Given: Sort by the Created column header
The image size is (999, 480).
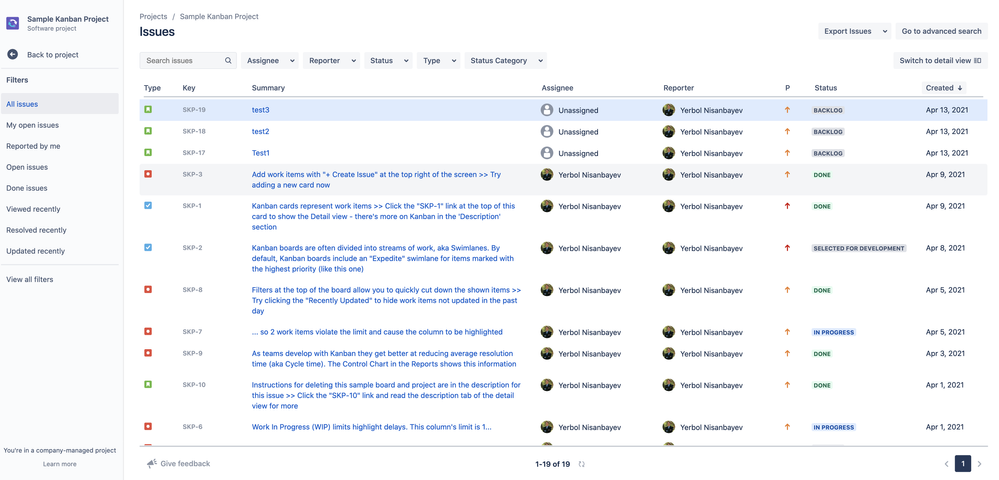Looking at the screenshot, I should pyautogui.click(x=944, y=88).
